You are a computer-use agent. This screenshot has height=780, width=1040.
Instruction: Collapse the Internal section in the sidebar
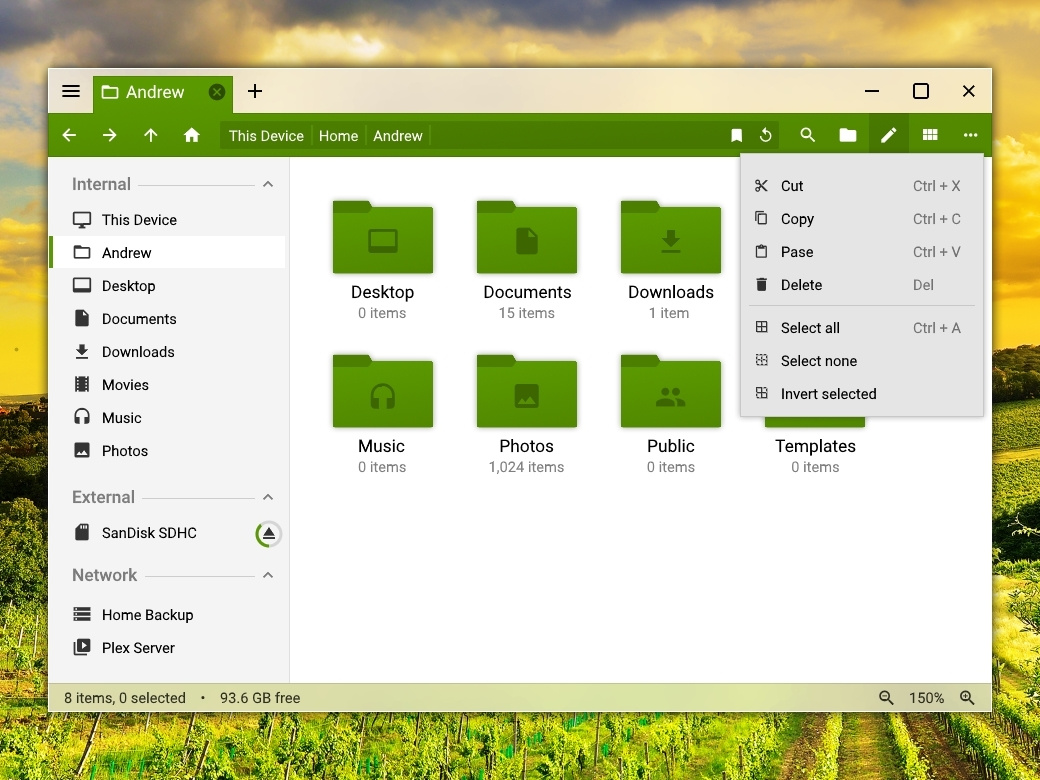click(x=267, y=184)
